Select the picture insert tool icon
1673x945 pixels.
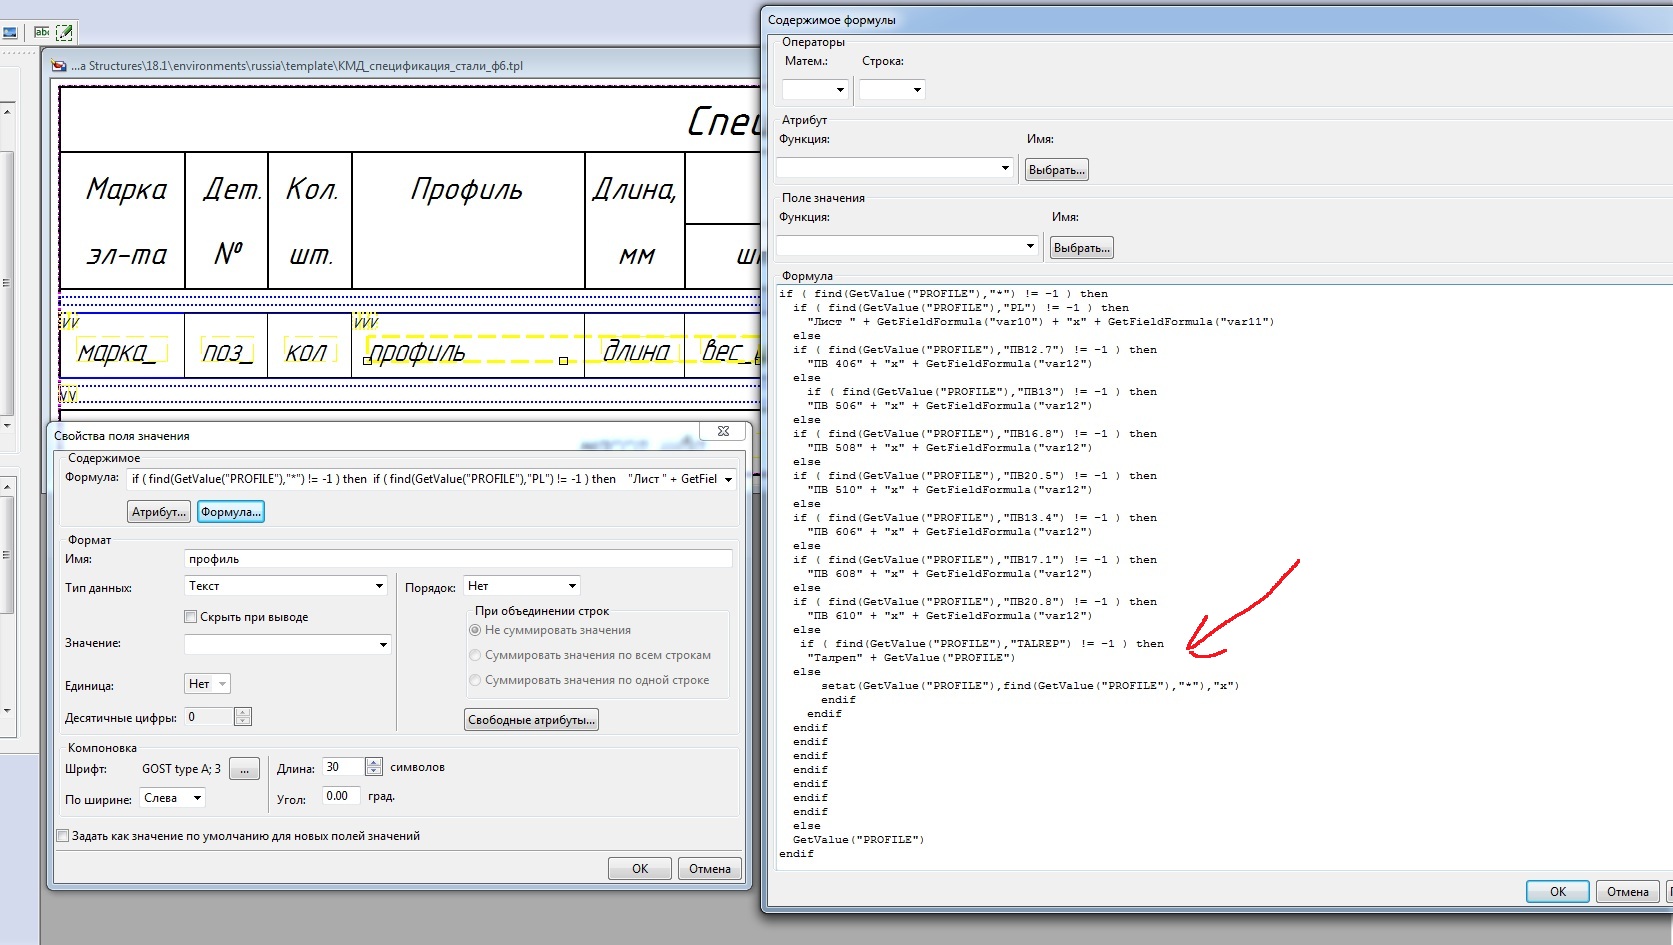coord(10,32)
